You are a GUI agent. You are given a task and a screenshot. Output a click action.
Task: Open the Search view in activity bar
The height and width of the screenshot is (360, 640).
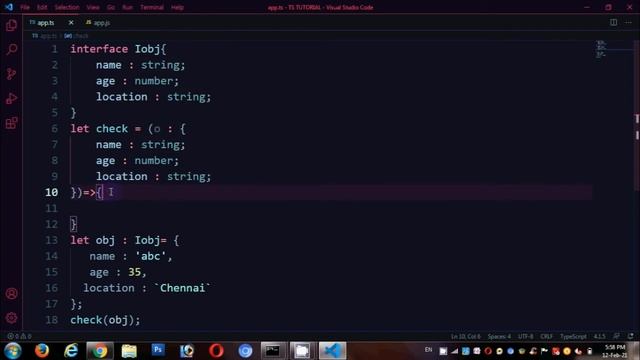pos(11,50)
